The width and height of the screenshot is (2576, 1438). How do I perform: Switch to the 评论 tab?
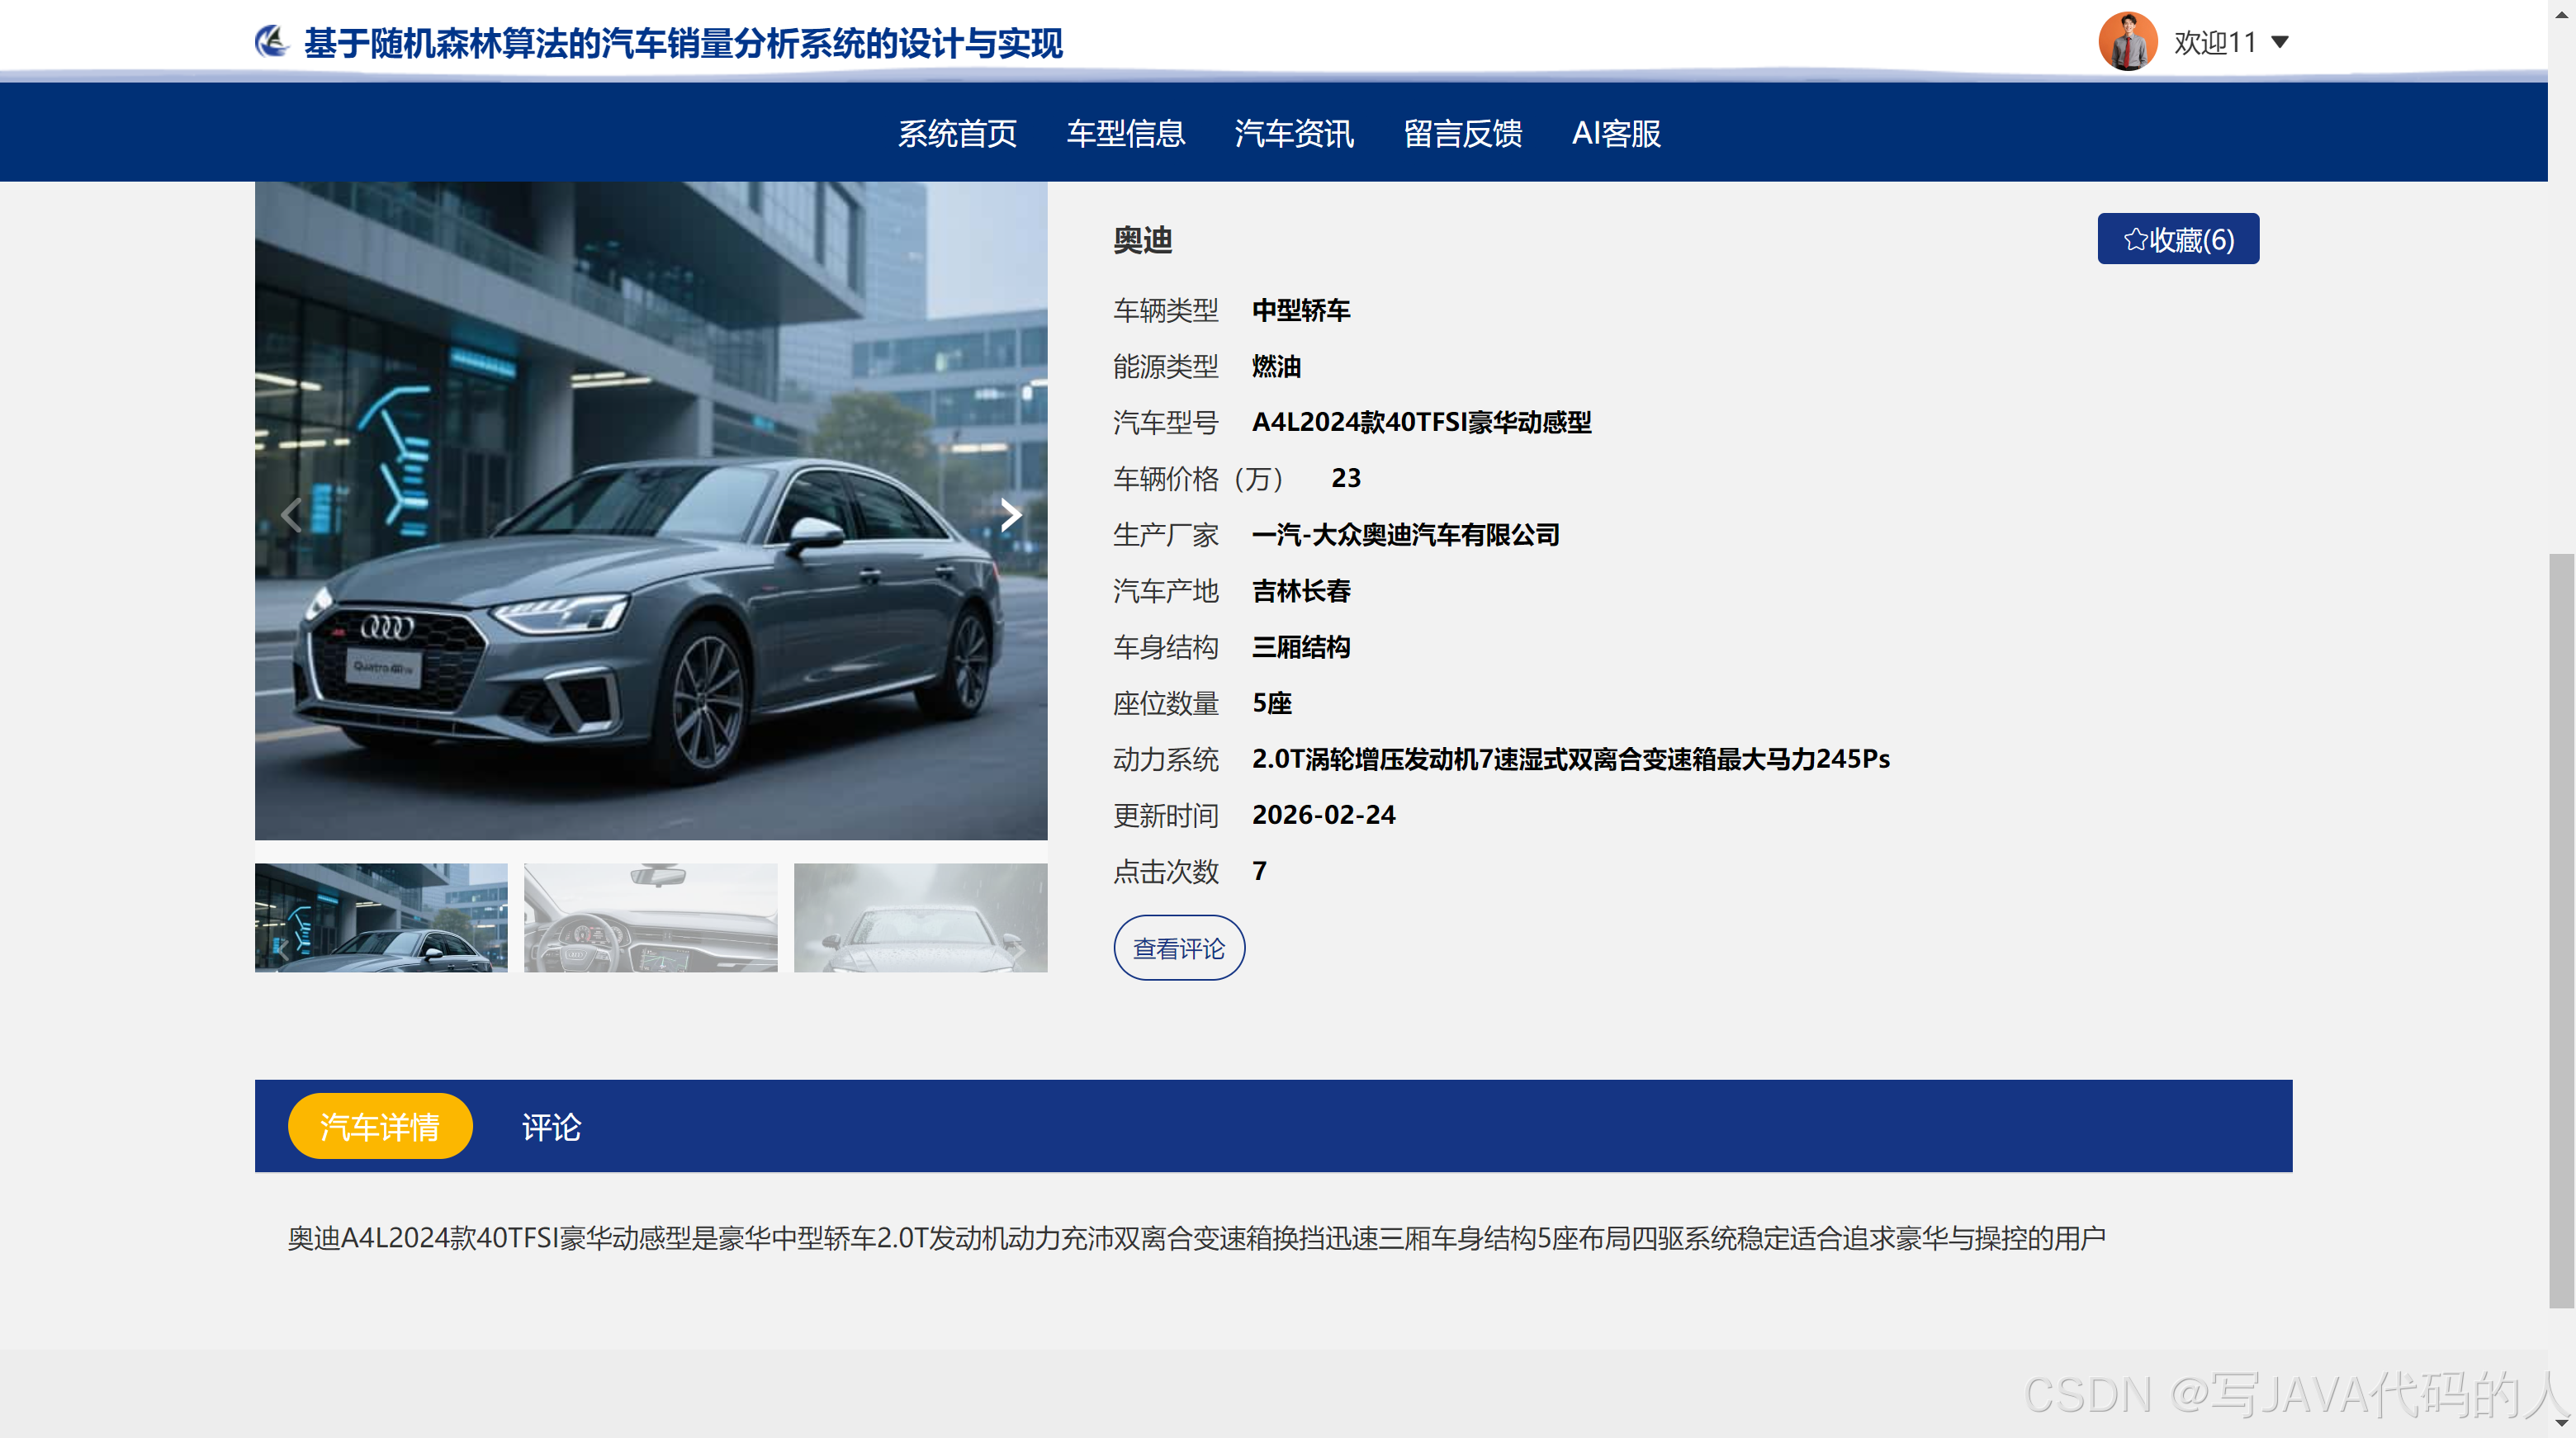[x=551, y=1127]
